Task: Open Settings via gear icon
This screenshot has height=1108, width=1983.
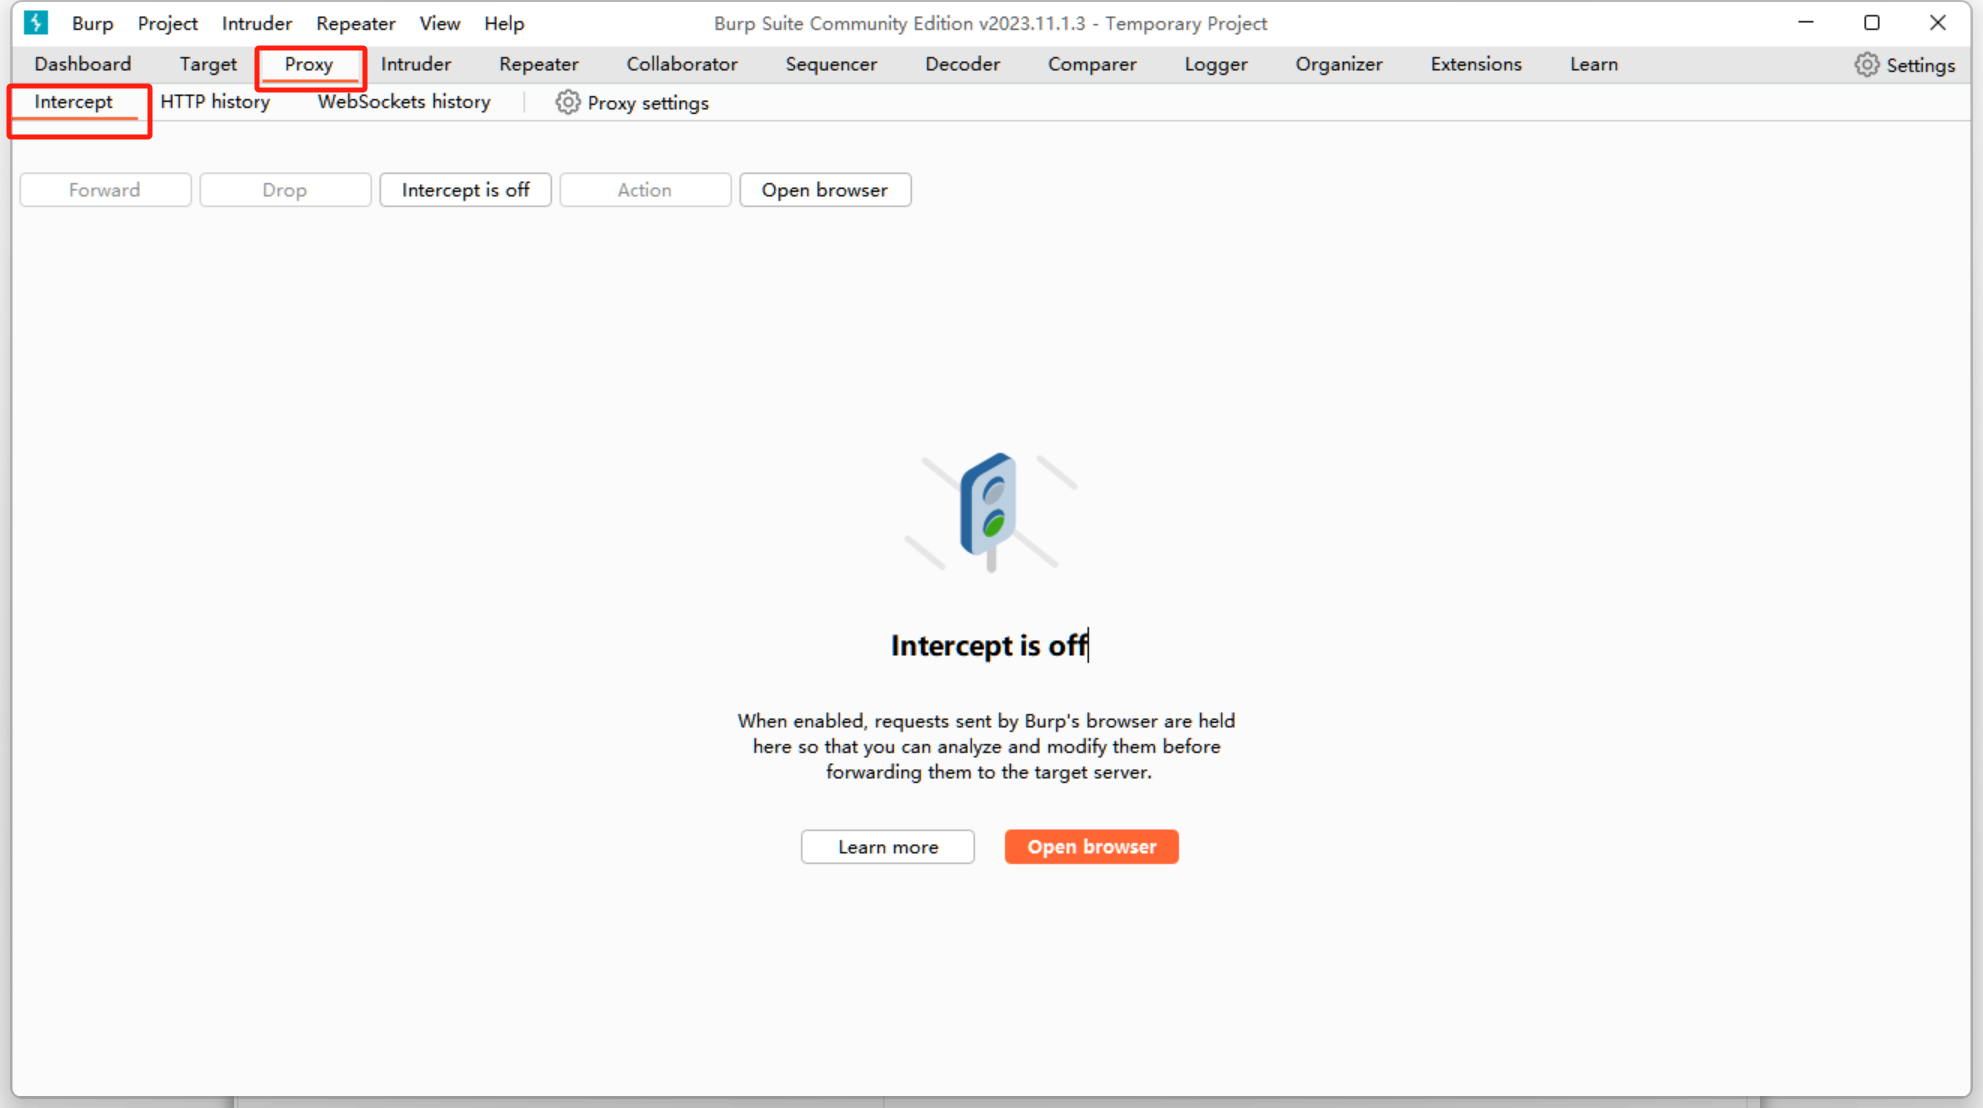Action: coord(1866,65)
